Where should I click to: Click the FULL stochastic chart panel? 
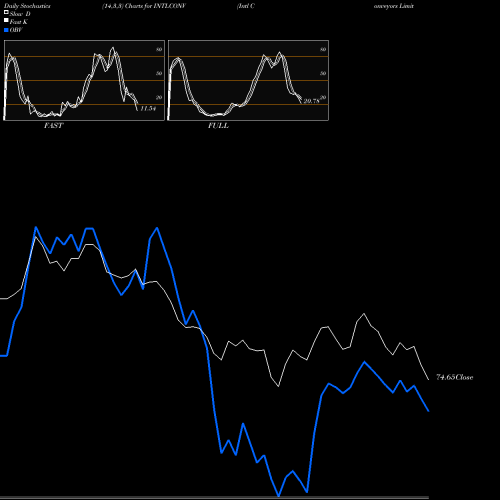[248, 80]
